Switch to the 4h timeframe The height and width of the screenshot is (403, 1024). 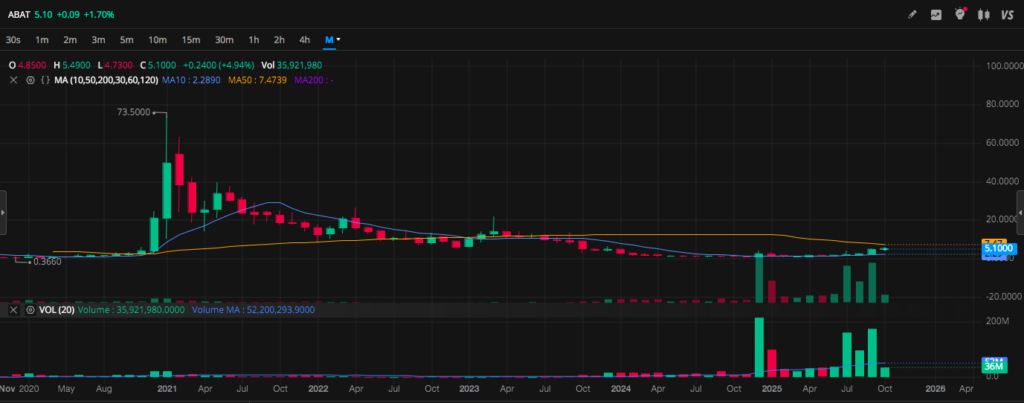(304, 40)
